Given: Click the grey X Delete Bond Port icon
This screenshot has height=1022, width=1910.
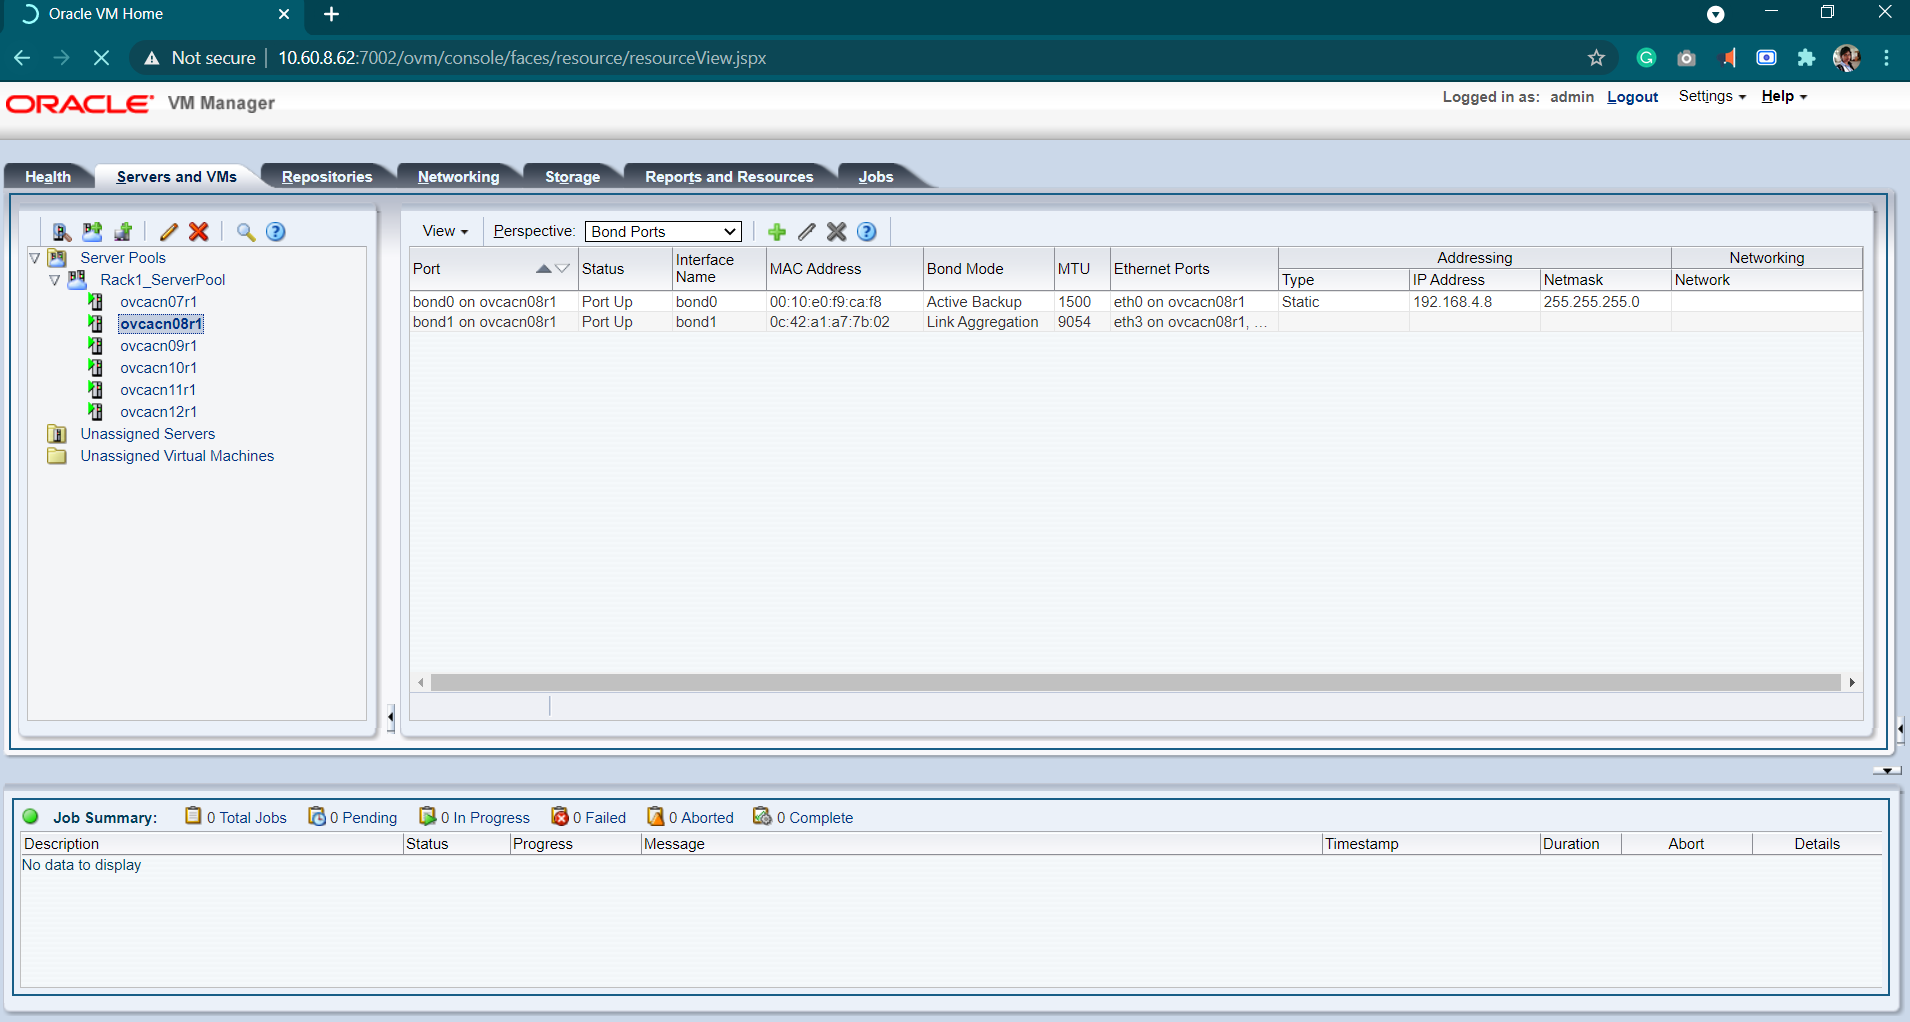Looking at the screenshot, I should [837, 232].
